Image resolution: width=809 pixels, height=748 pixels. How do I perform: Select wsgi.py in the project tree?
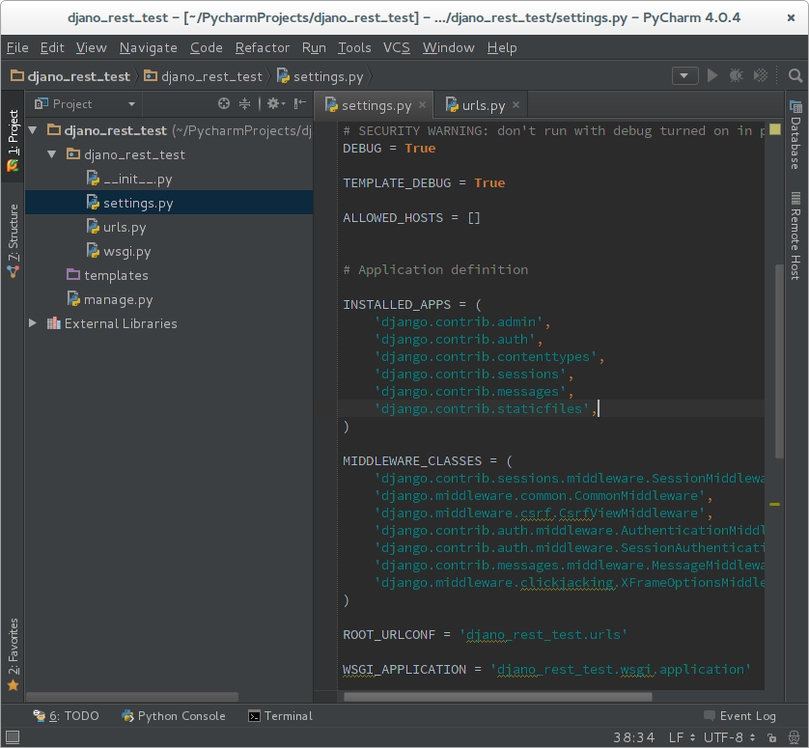168,251
